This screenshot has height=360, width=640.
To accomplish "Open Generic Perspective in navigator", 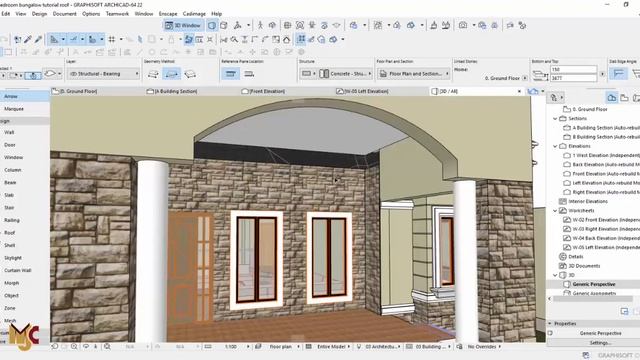I will coord(593,284).
